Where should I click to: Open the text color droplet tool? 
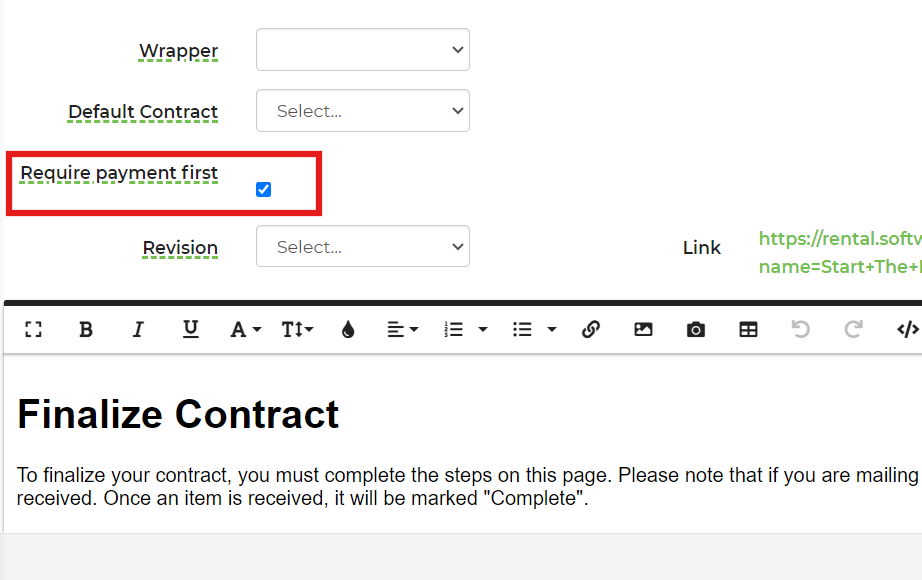[x=348, y=330]
